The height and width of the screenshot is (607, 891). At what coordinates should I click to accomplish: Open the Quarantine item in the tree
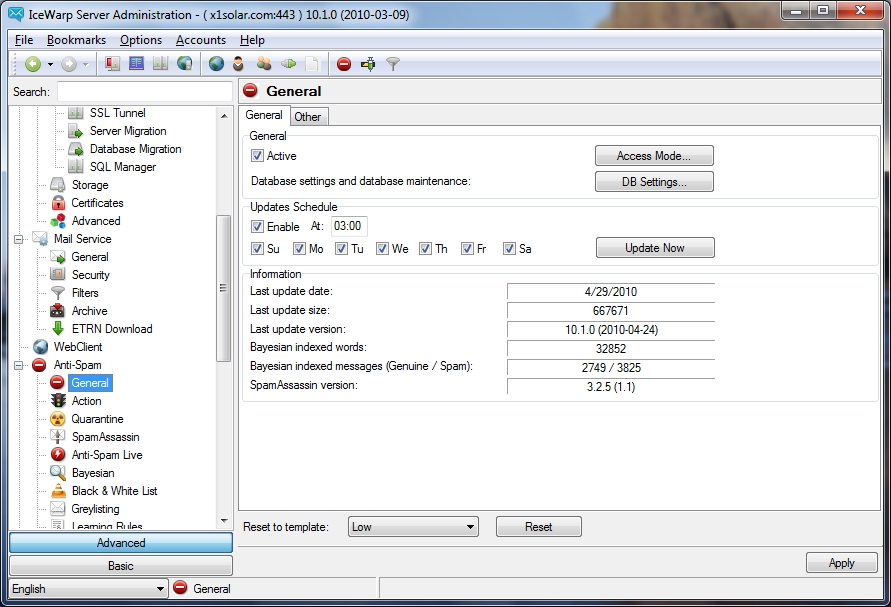[97, 419]
